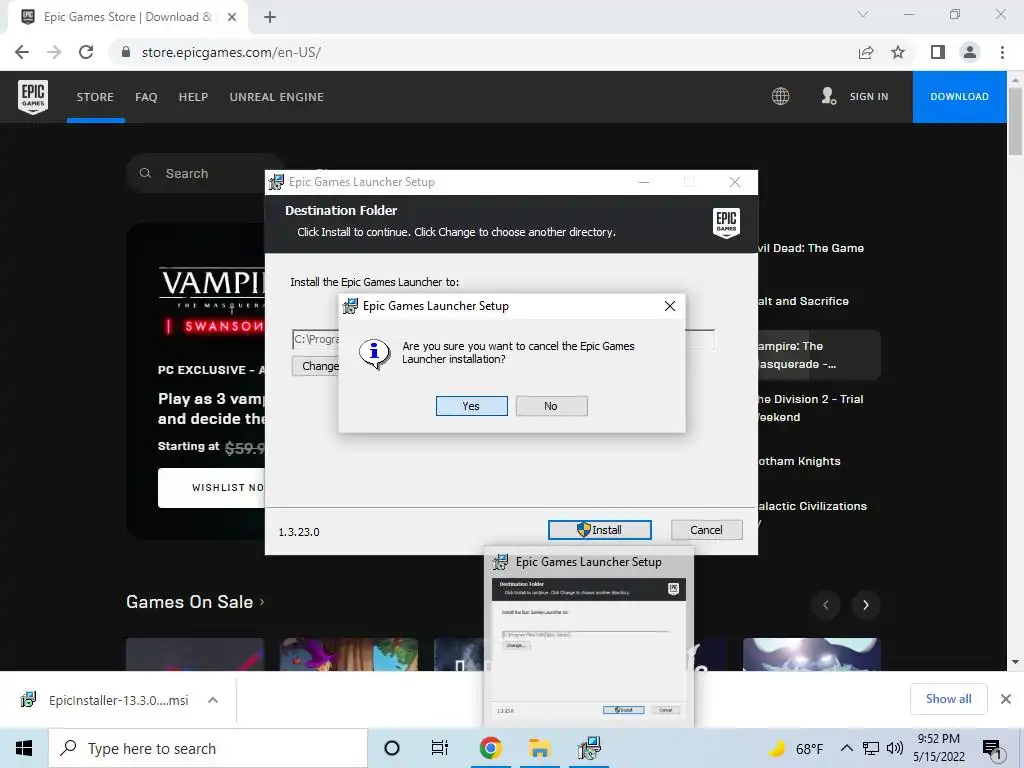Click the Chrome taskbar icon
Image resolution: width=1024 pixels, height=768 pixels.
(x=490, y=748)
